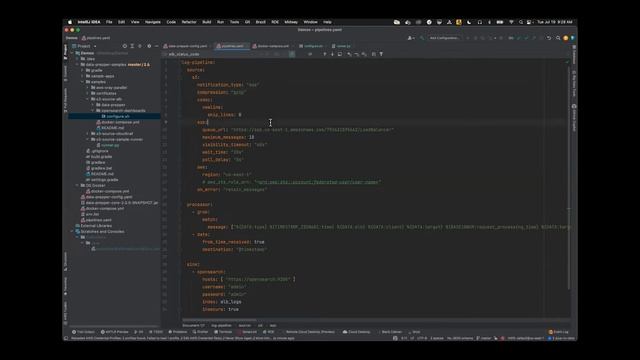Image resolution: width=640 pixels, height=360 pixels.
Task: Click source breadcrumb below editor
Action: coord(244,325)
